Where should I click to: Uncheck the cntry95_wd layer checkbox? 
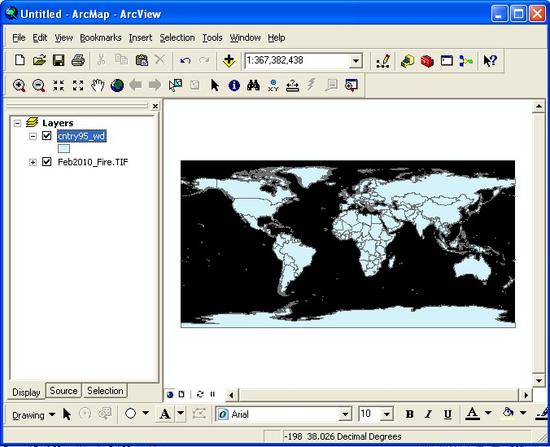click(x=47, y=135)
